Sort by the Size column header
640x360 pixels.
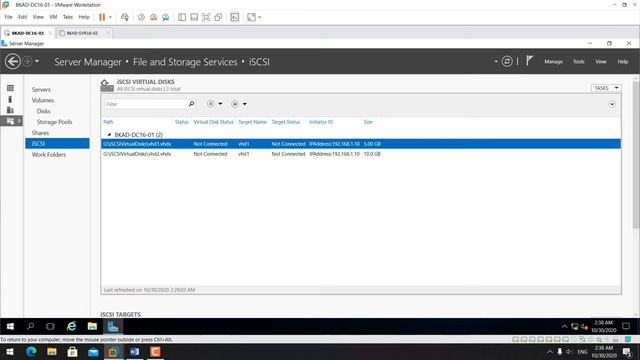tap(368, 122)
